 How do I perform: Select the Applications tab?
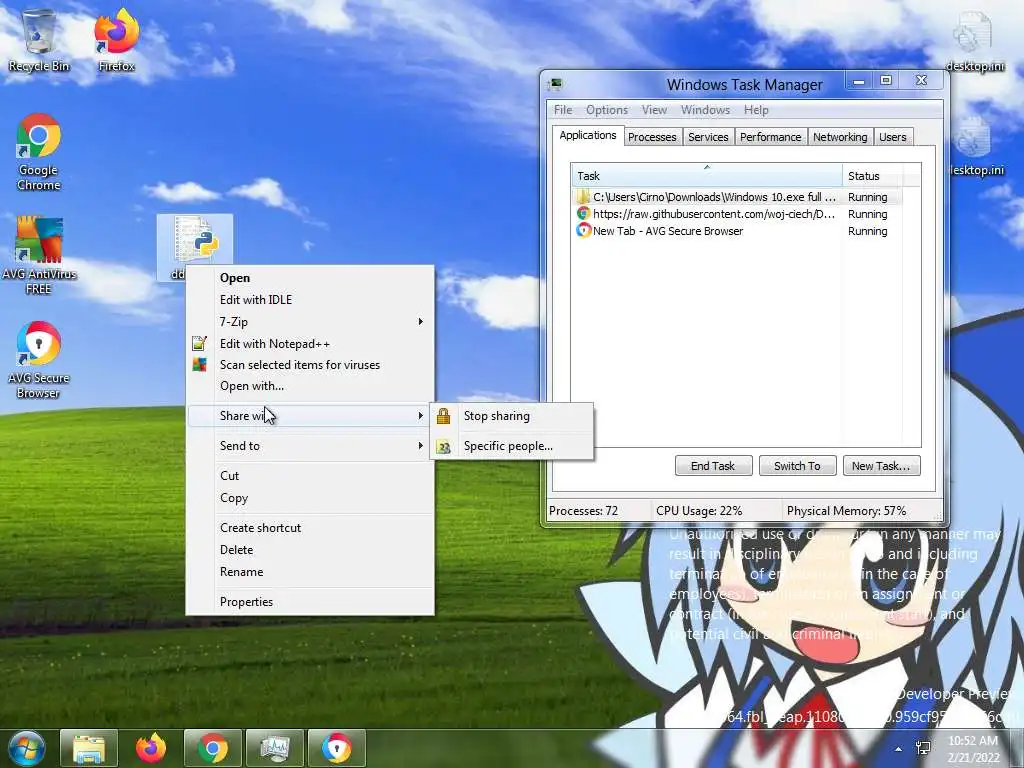tap(588, 135)
